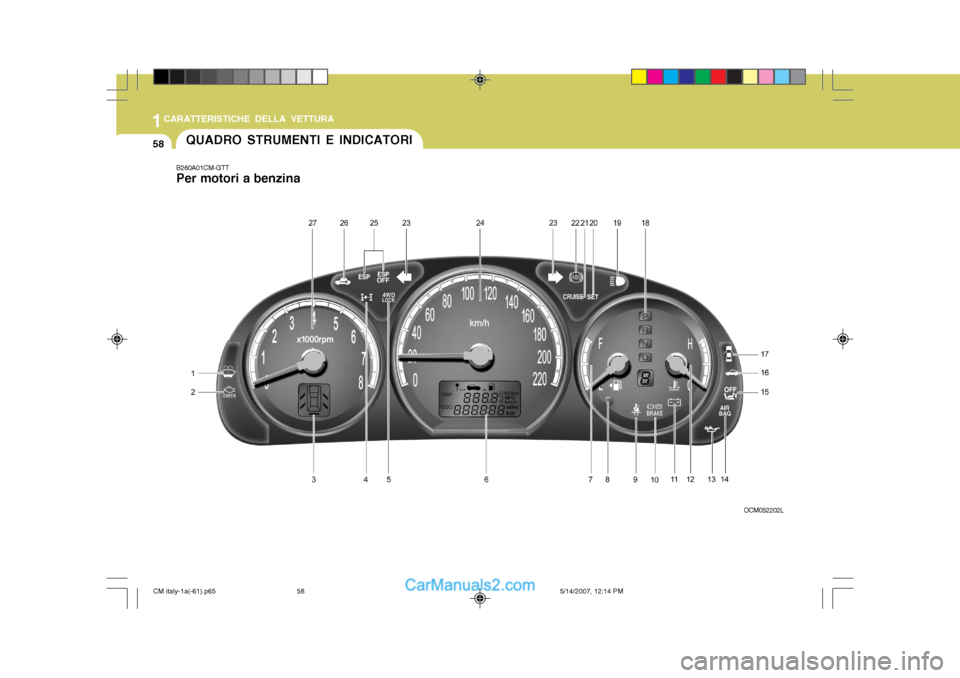Click the digital gear number display showing 8

pyautogui.click(x=645, y=379)
